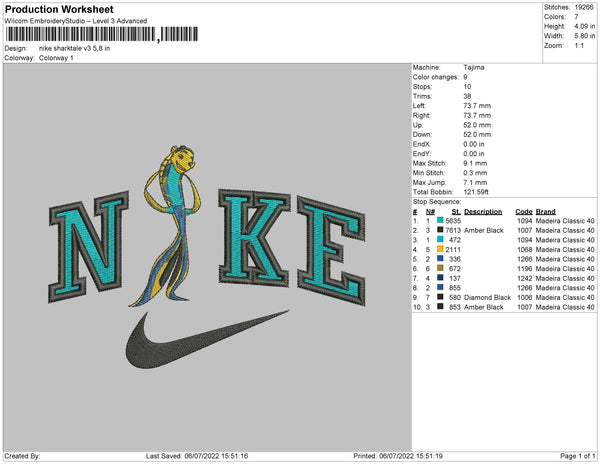The height and width of the screenshot is (464, 600).
Task: Select the Total Bobbin value 121.59ft
Action: (476, 192)
